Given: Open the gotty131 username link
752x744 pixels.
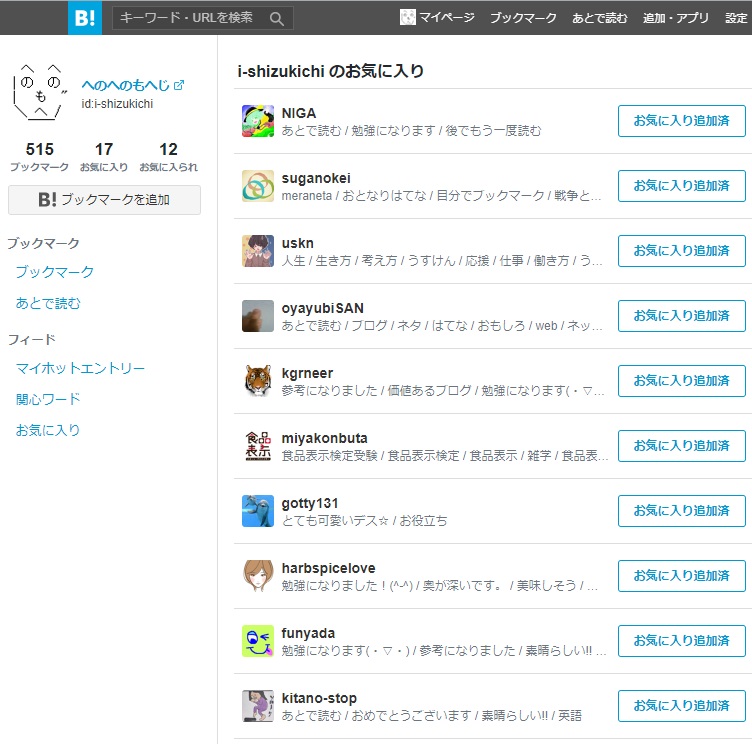Looking at the screenshot, I should [x=310, y=503].
